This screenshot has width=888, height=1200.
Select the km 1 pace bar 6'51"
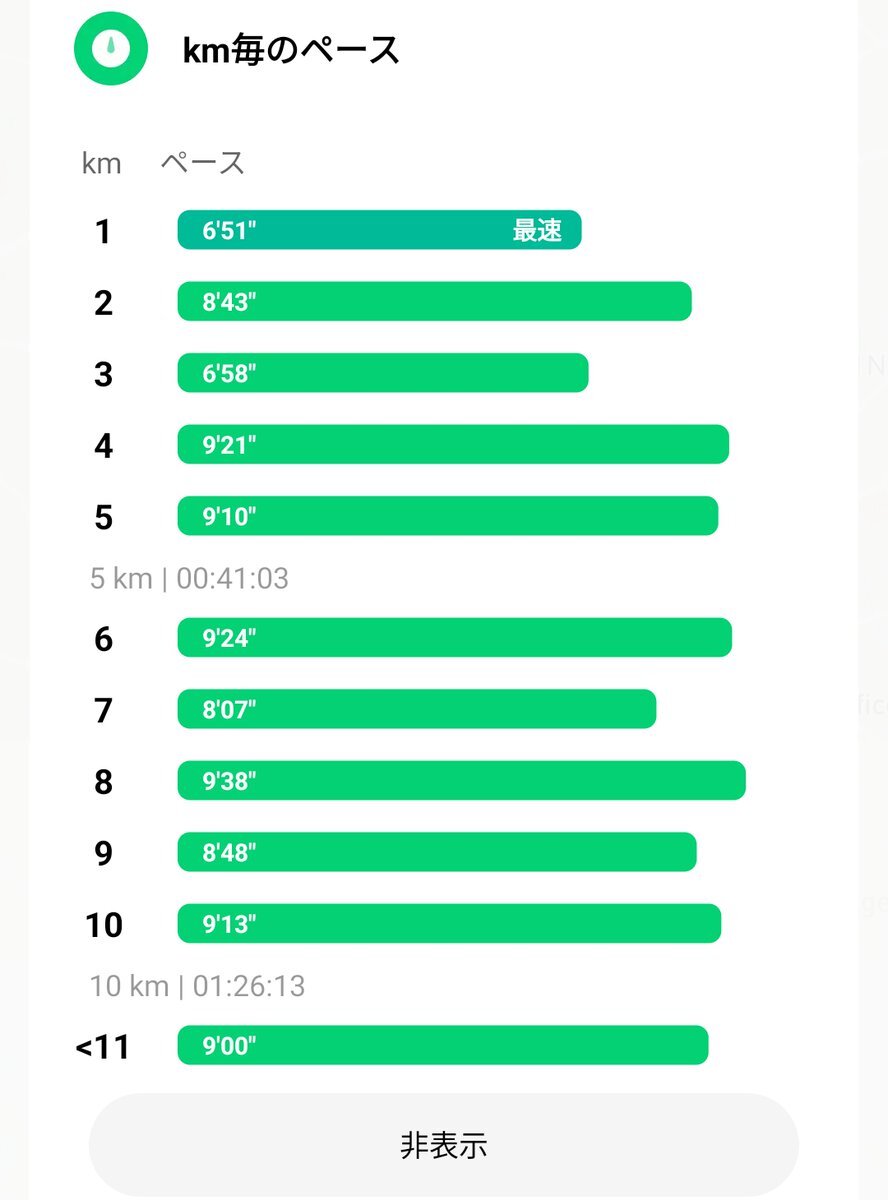379,230
